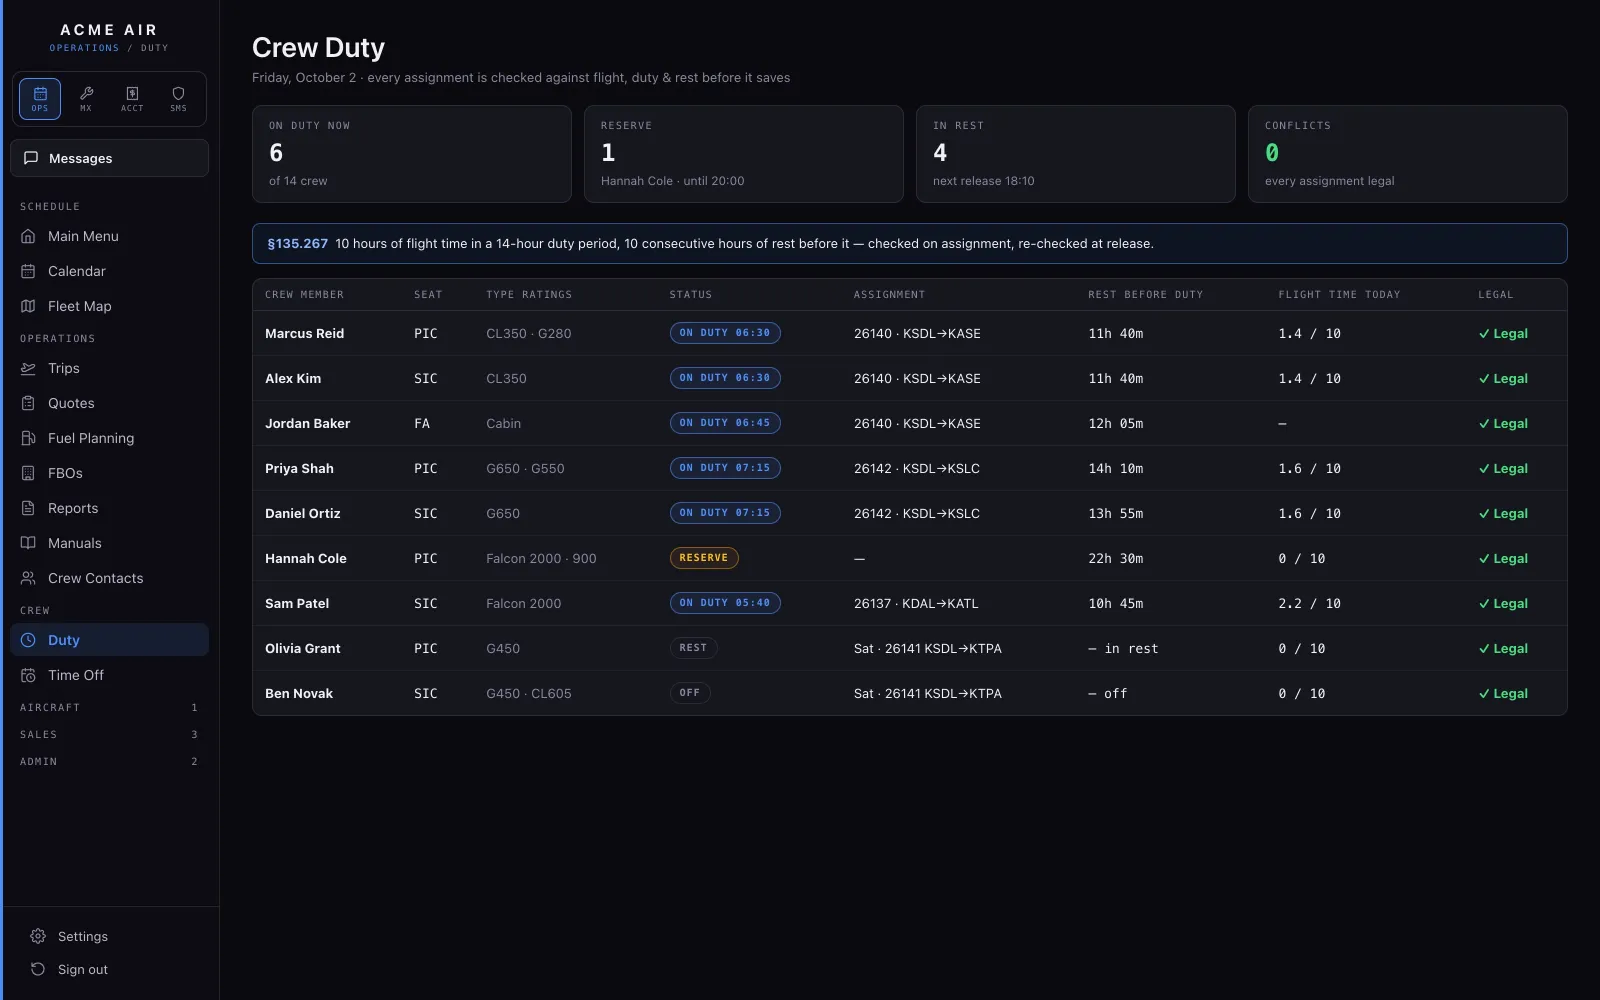Click Daniel Ortiz's Legal status
Viewport: 1600px width, 1000px height.
coord(1503,513)
